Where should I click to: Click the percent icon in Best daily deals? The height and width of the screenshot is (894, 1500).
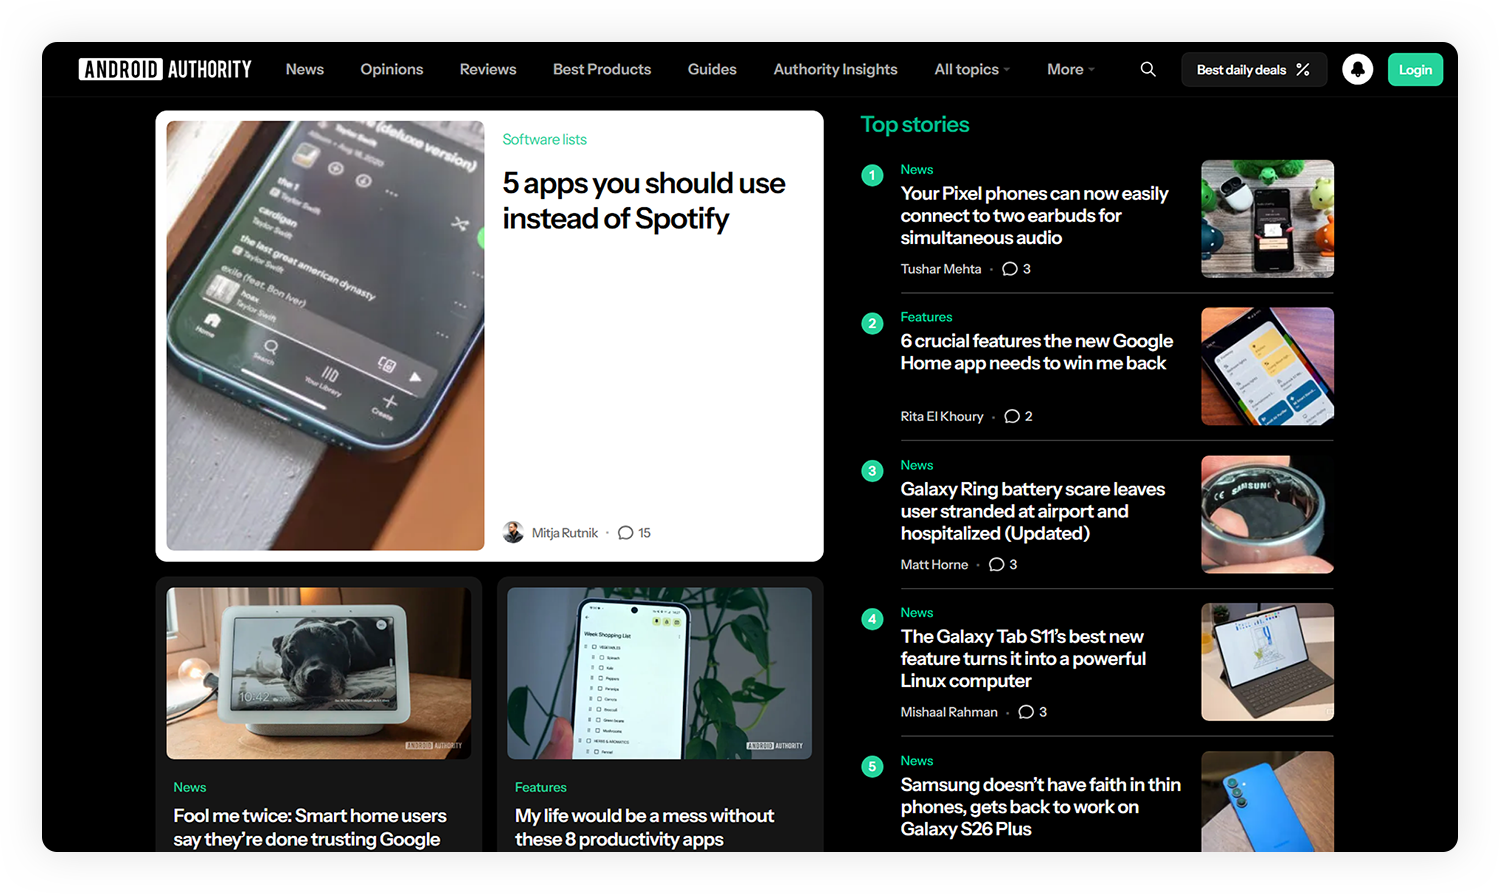coord(1303,70)
